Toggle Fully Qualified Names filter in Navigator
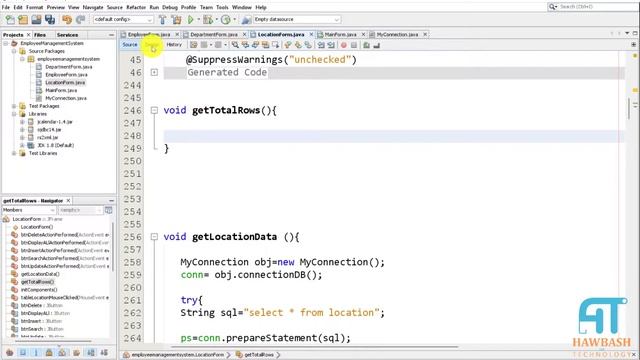The image size is (640, 360). [x=76, y=352]
